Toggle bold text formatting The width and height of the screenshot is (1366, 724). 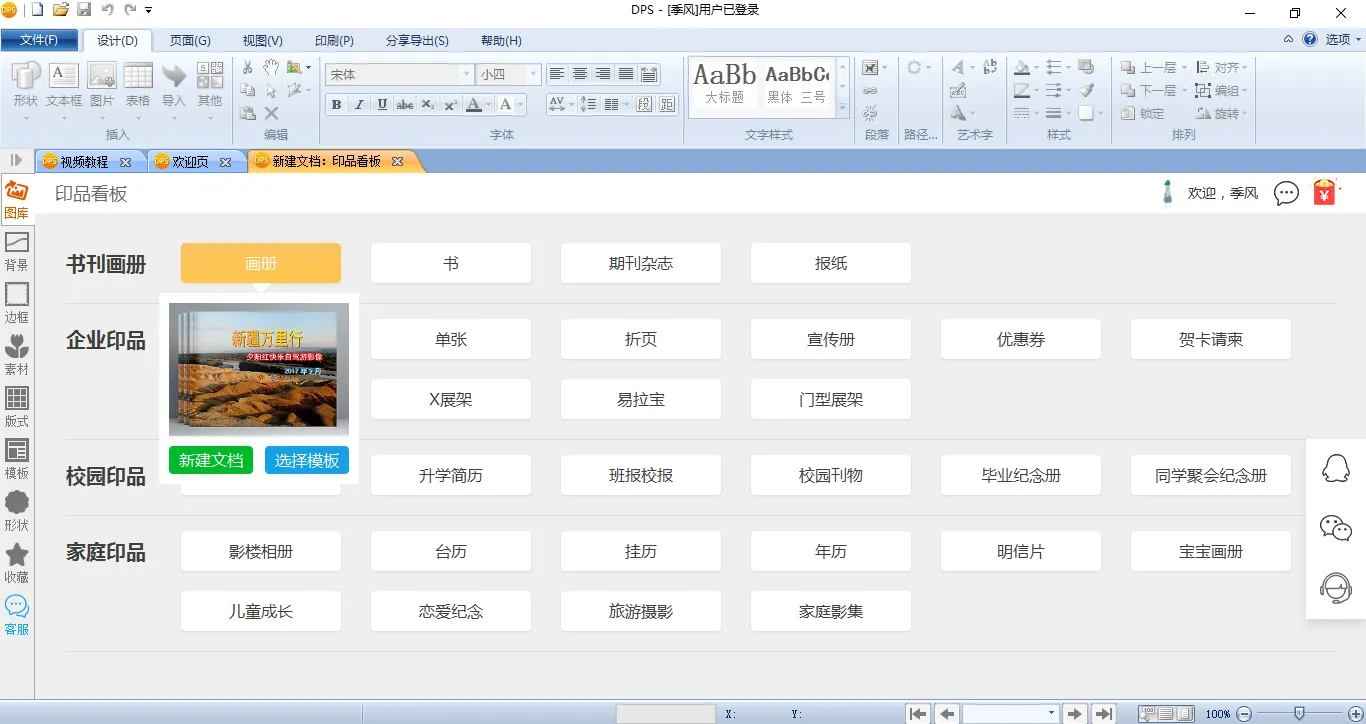(336, 105)
